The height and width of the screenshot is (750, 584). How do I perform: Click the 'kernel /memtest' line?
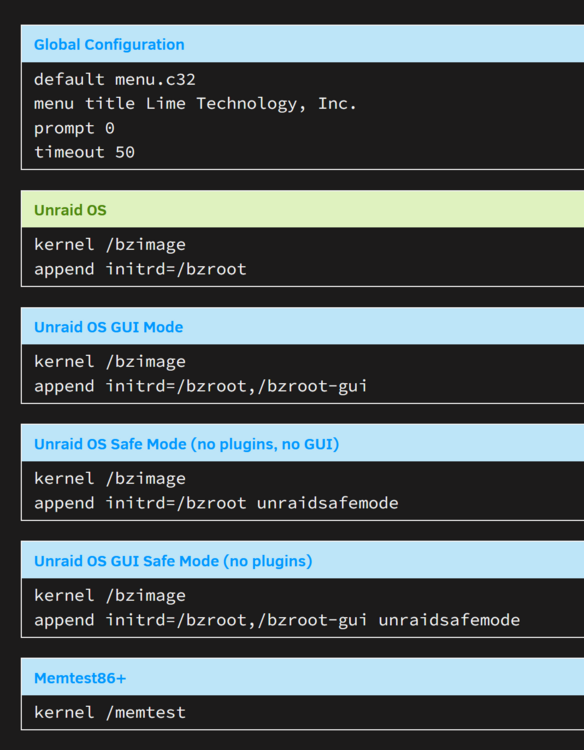coord(110,713)
